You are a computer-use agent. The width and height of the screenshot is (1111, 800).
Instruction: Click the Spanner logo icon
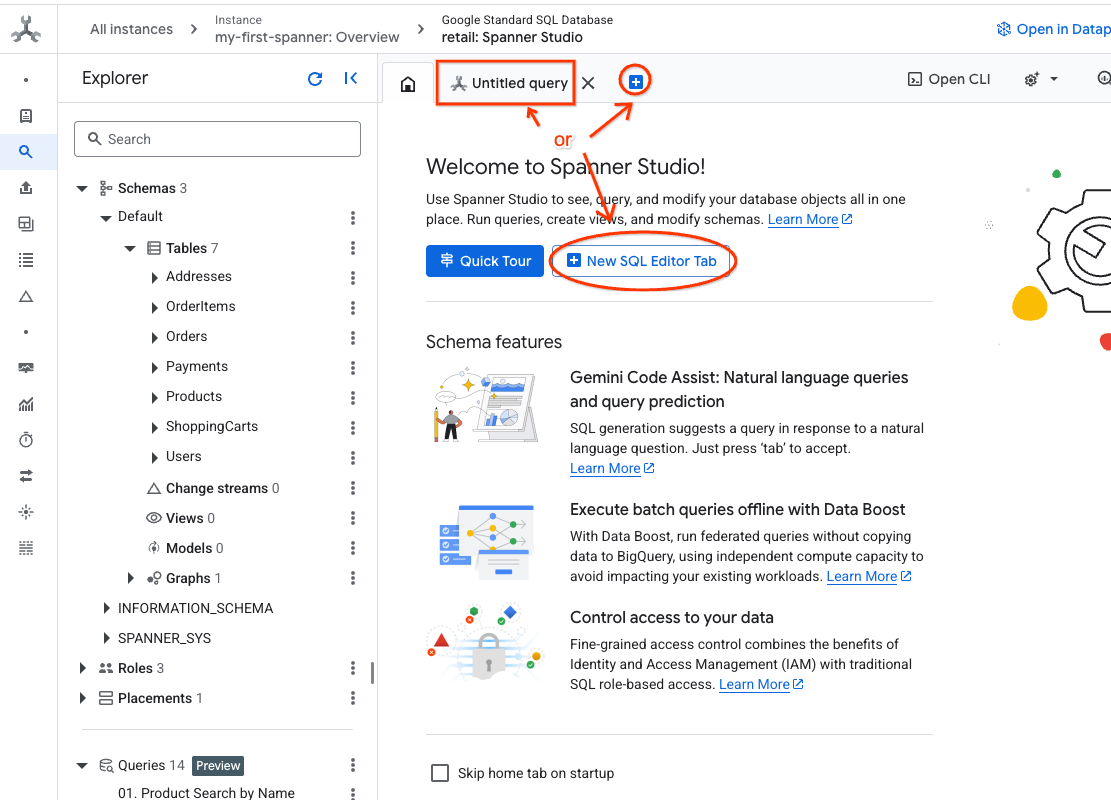tap(27, 30)
